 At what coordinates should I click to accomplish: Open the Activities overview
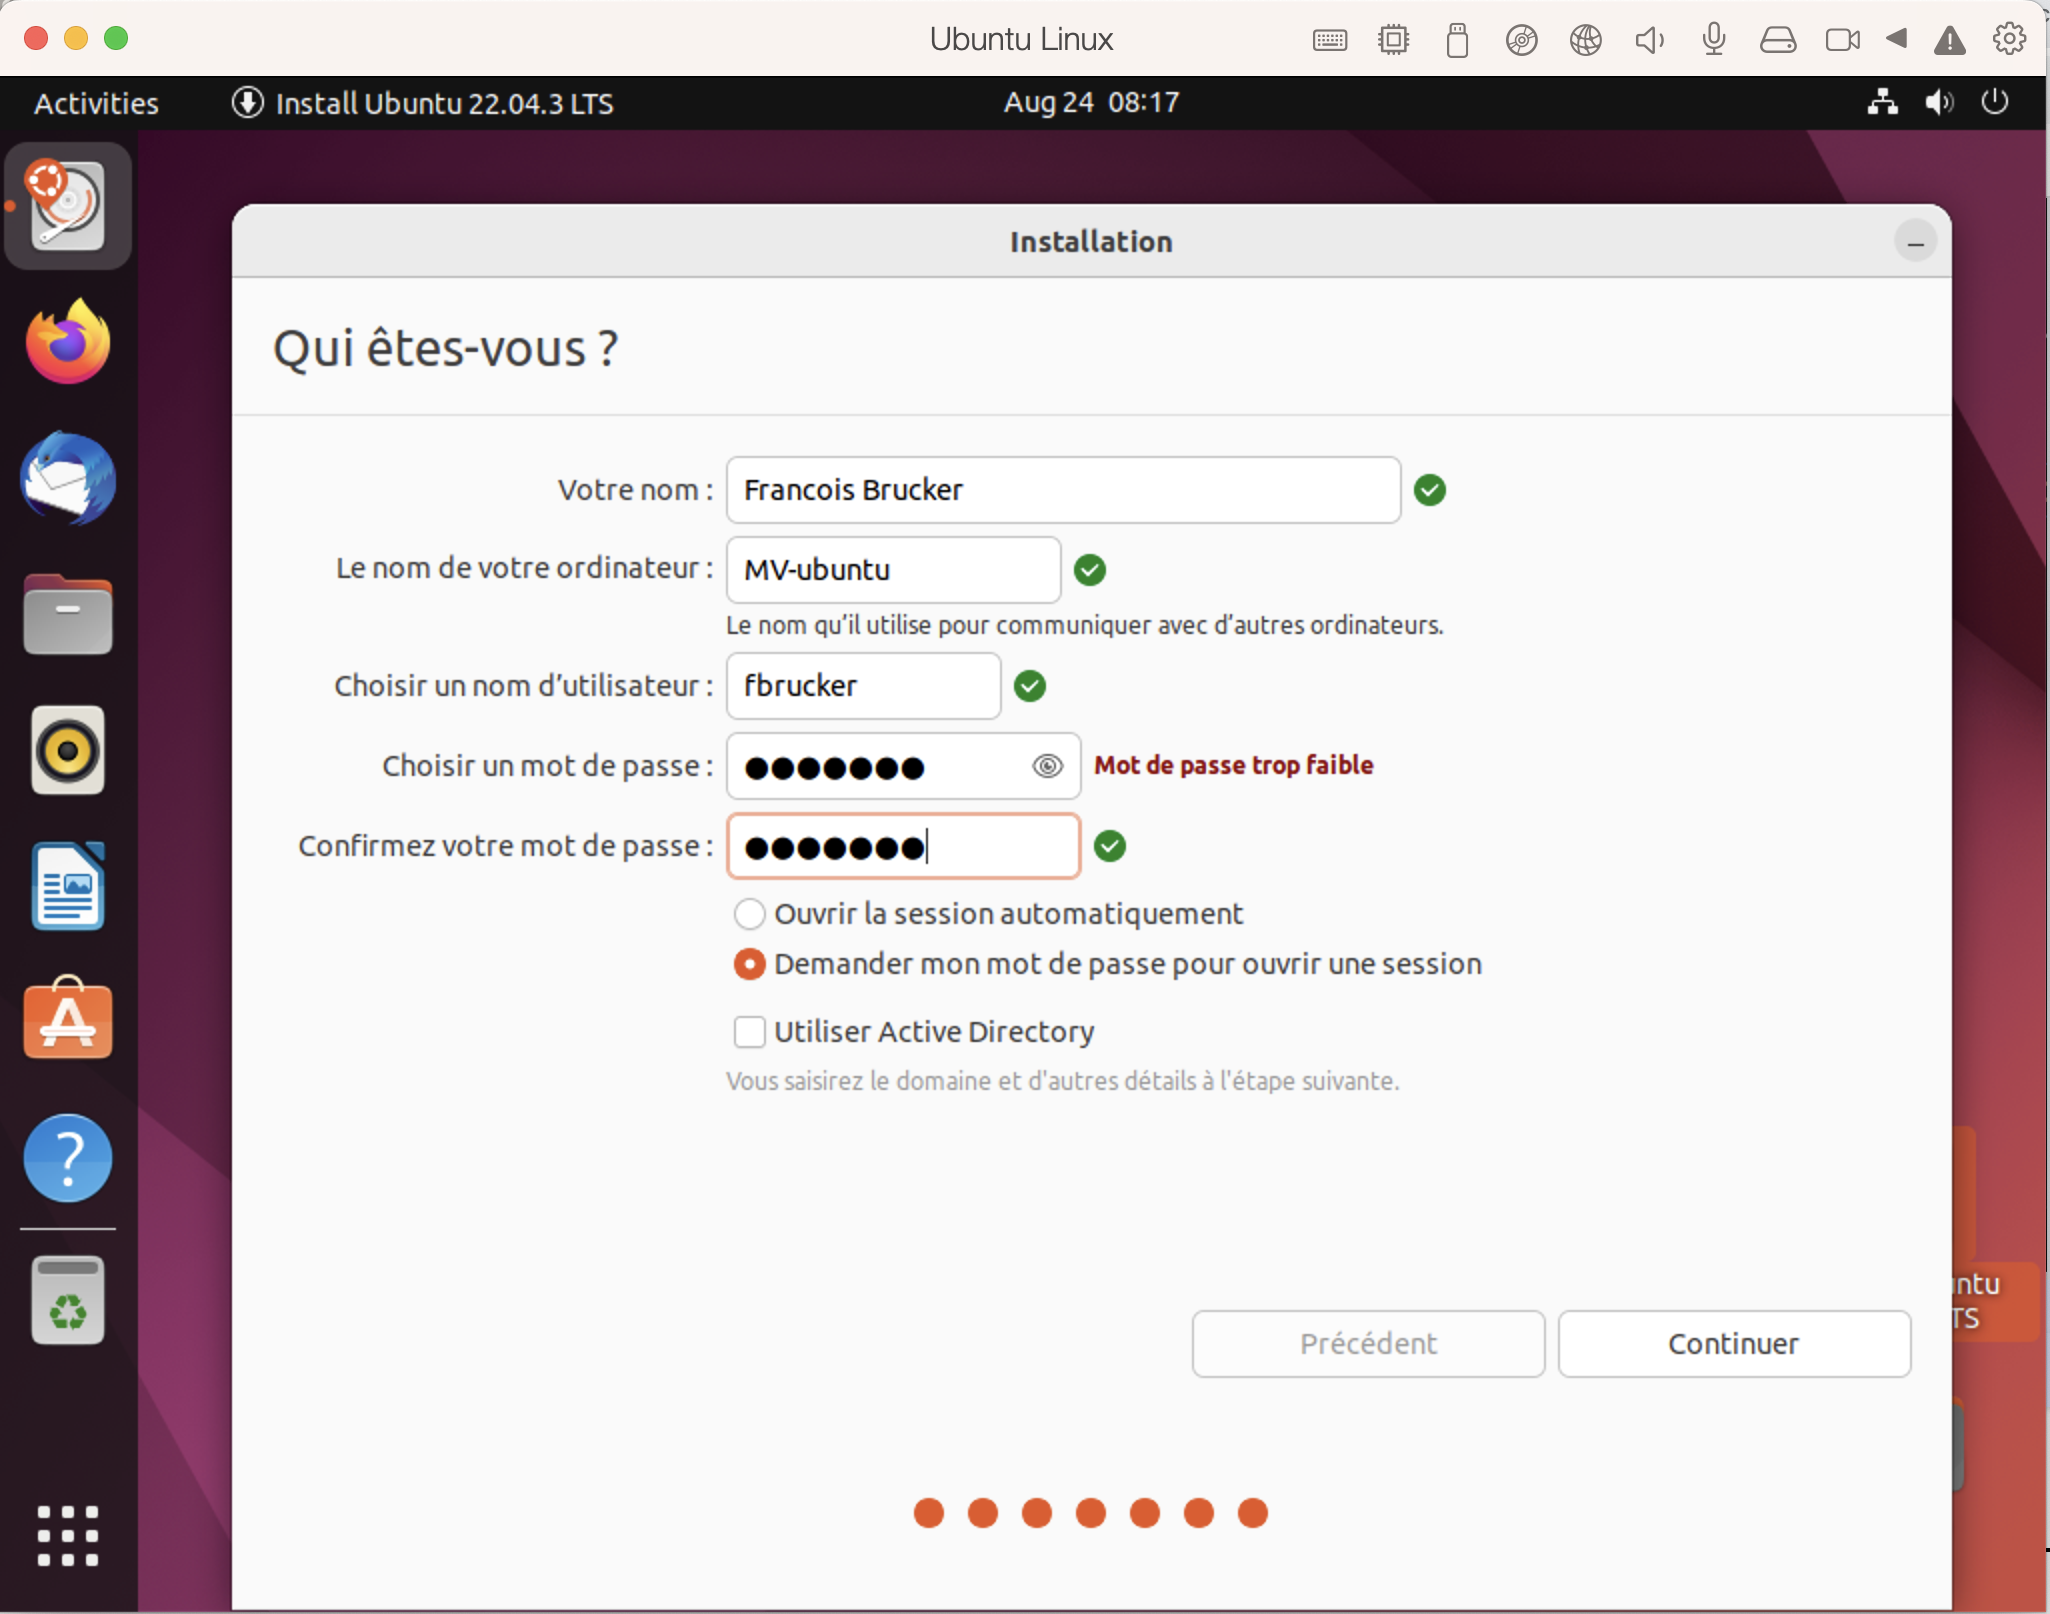[96, 103]
